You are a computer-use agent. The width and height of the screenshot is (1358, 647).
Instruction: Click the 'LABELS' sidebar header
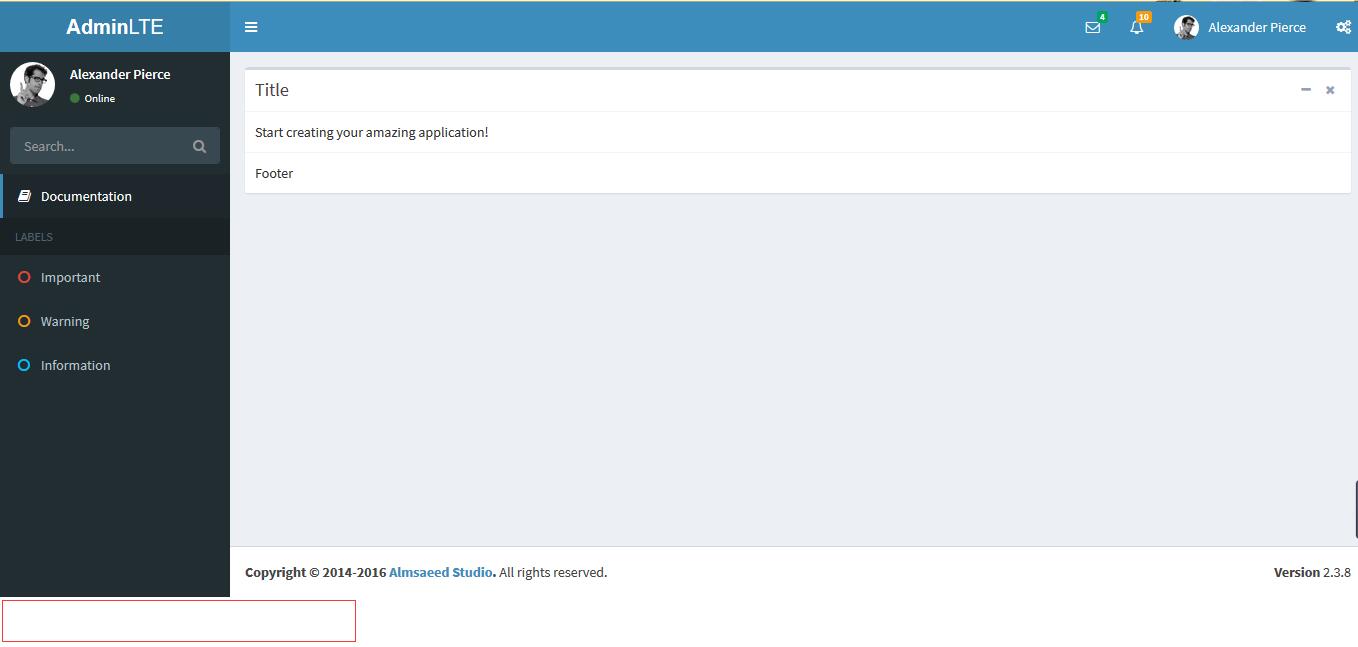pyautogui.click(x=34, y=237)
